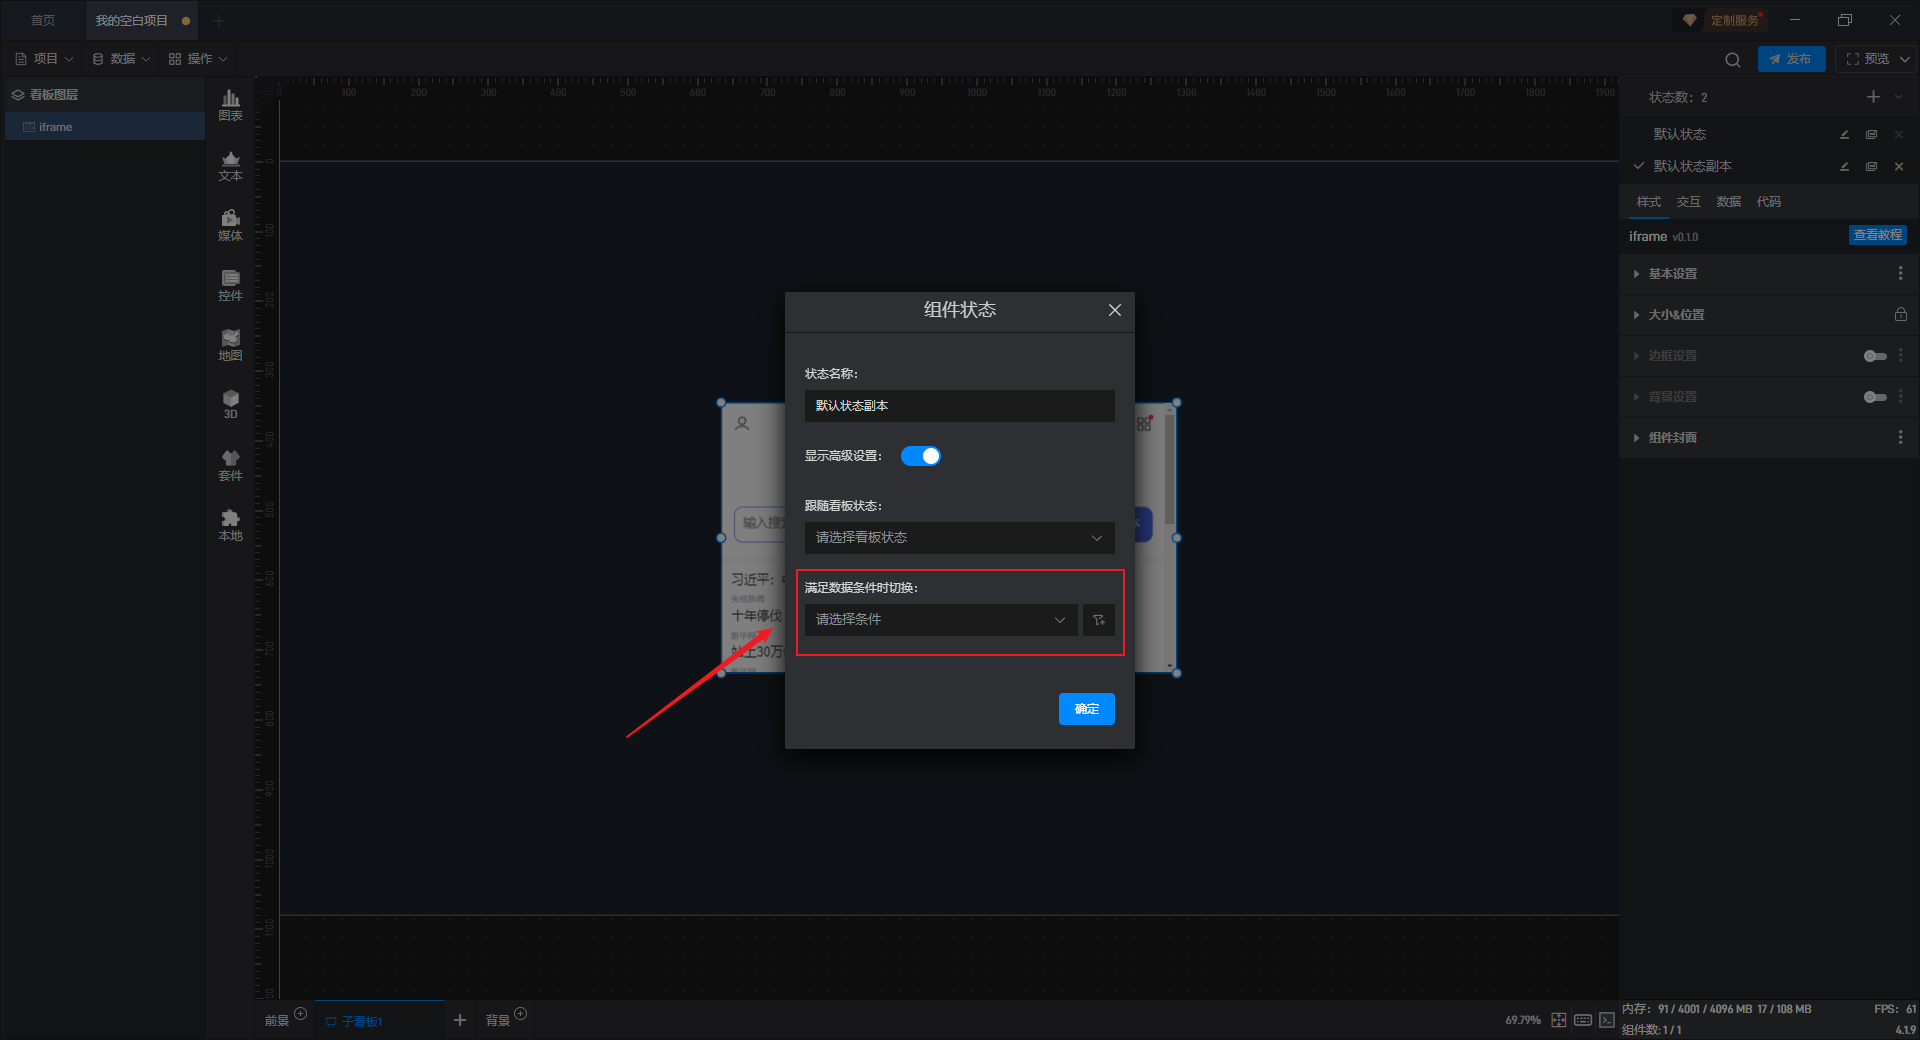This screenshot has height=1040, width=1920.
Task: Switch to the 首页 tab
Action: pos(43,21)
